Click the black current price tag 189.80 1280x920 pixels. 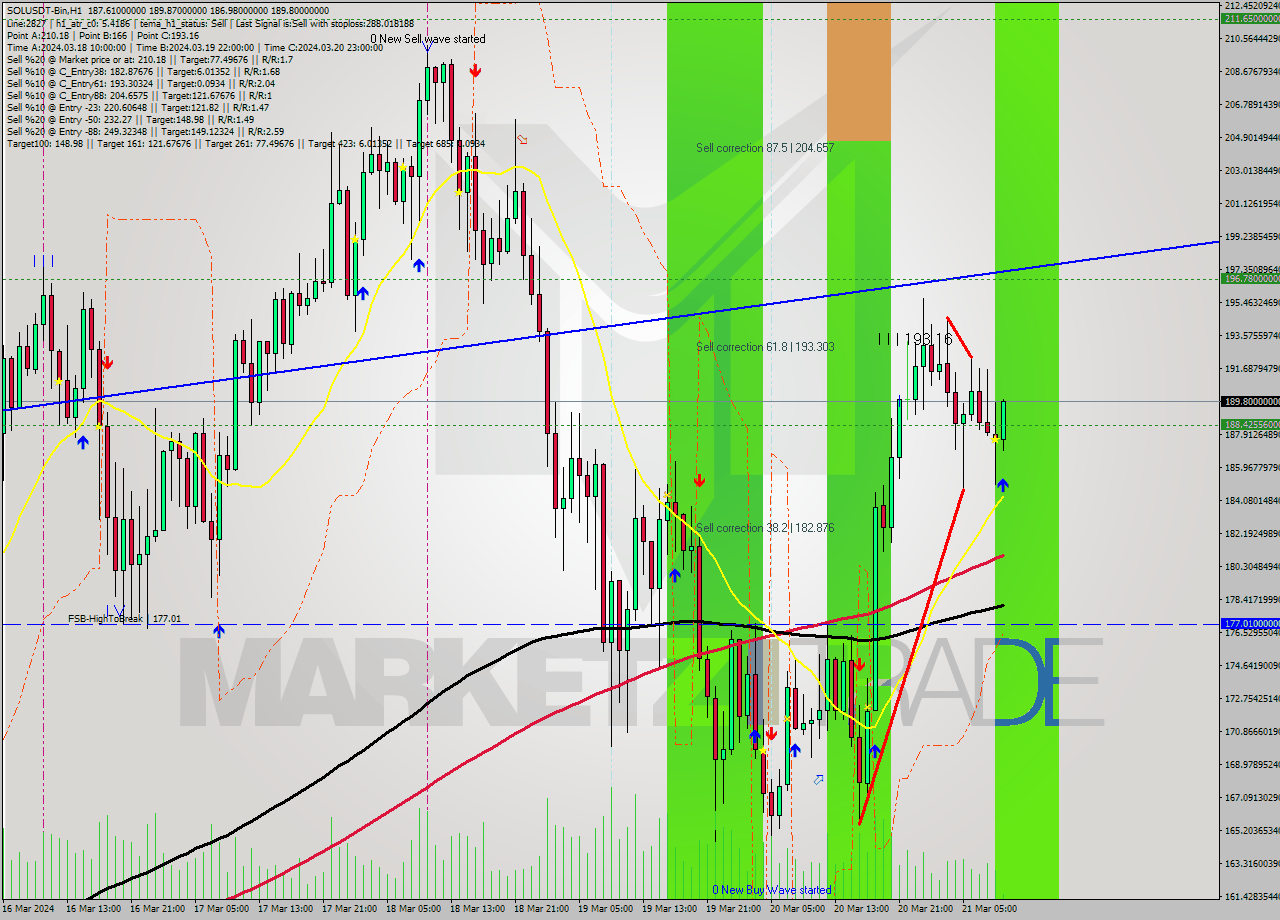(x=1250, y=402)
